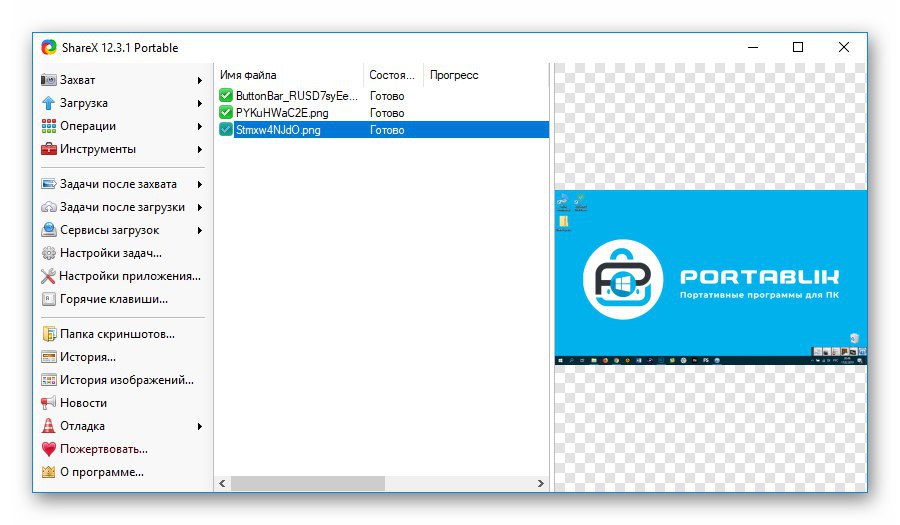This screenshot has height=525, width=900.
Task: Click the Задачи после захвата icon
Action: 49,184
